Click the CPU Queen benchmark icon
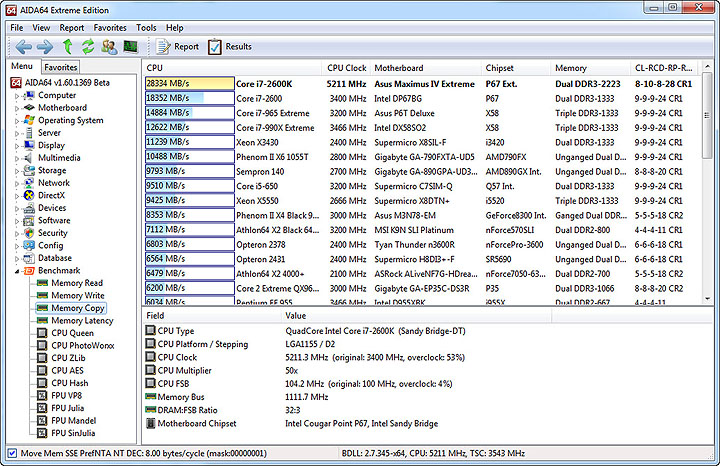 tap(42, 333)
